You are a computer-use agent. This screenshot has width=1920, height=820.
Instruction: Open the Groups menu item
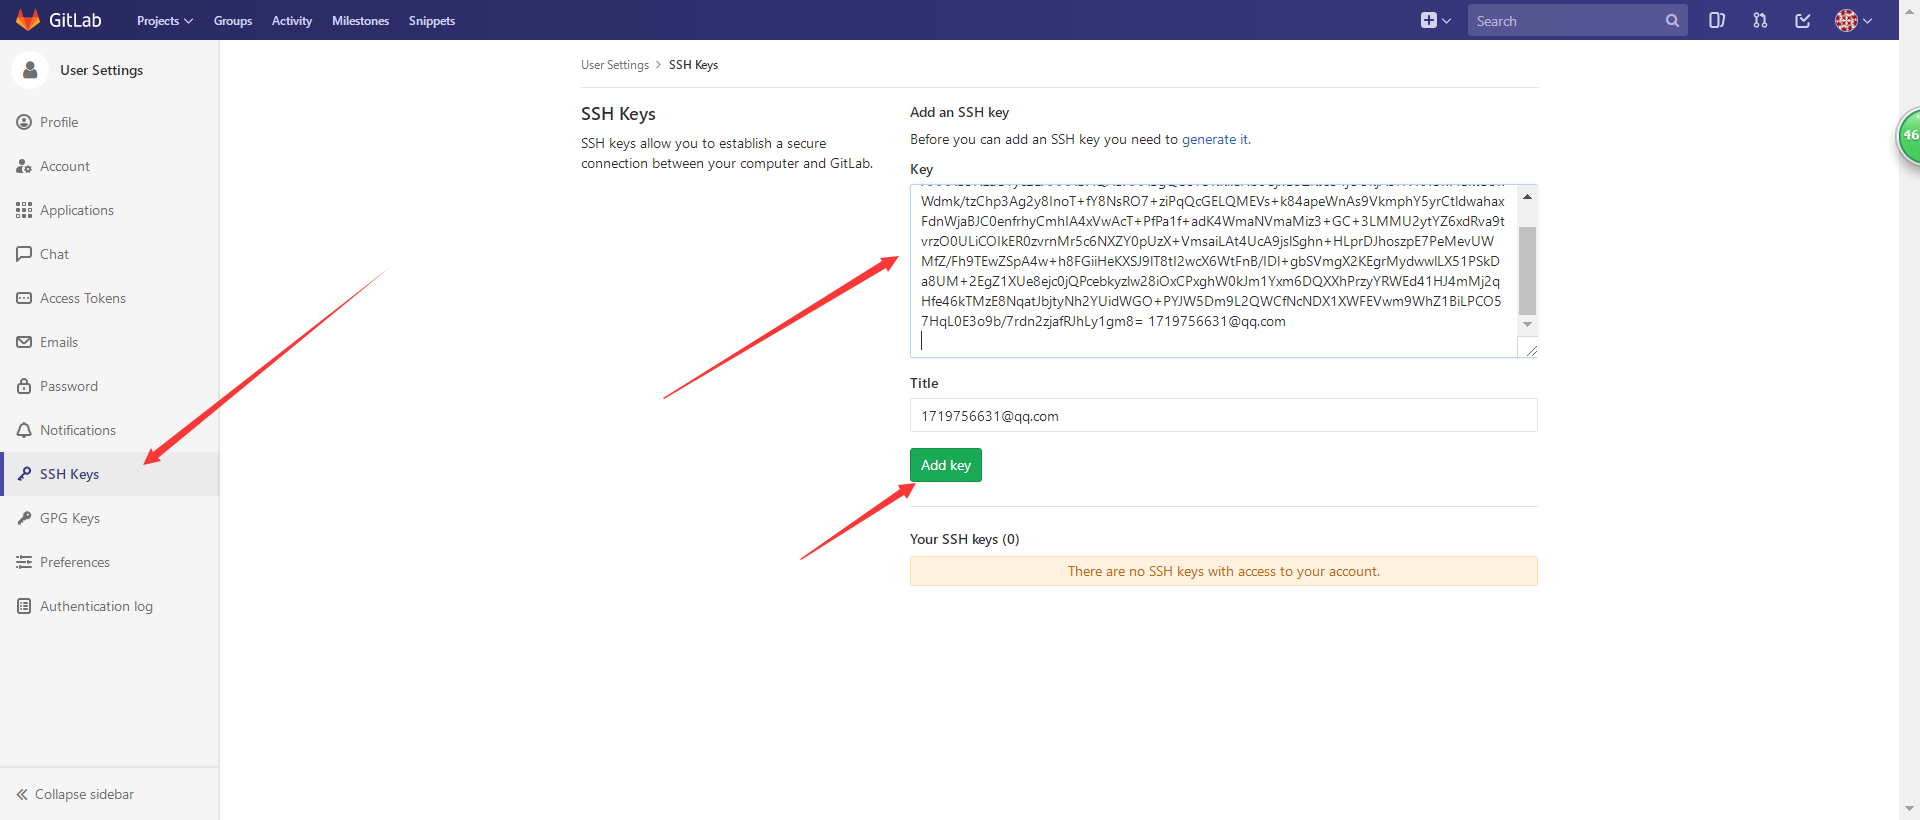[233, 21]
